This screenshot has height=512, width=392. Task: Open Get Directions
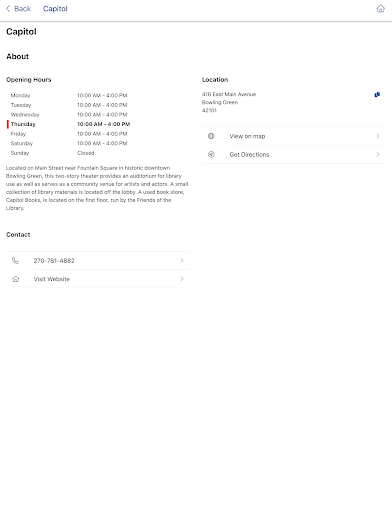294,154
